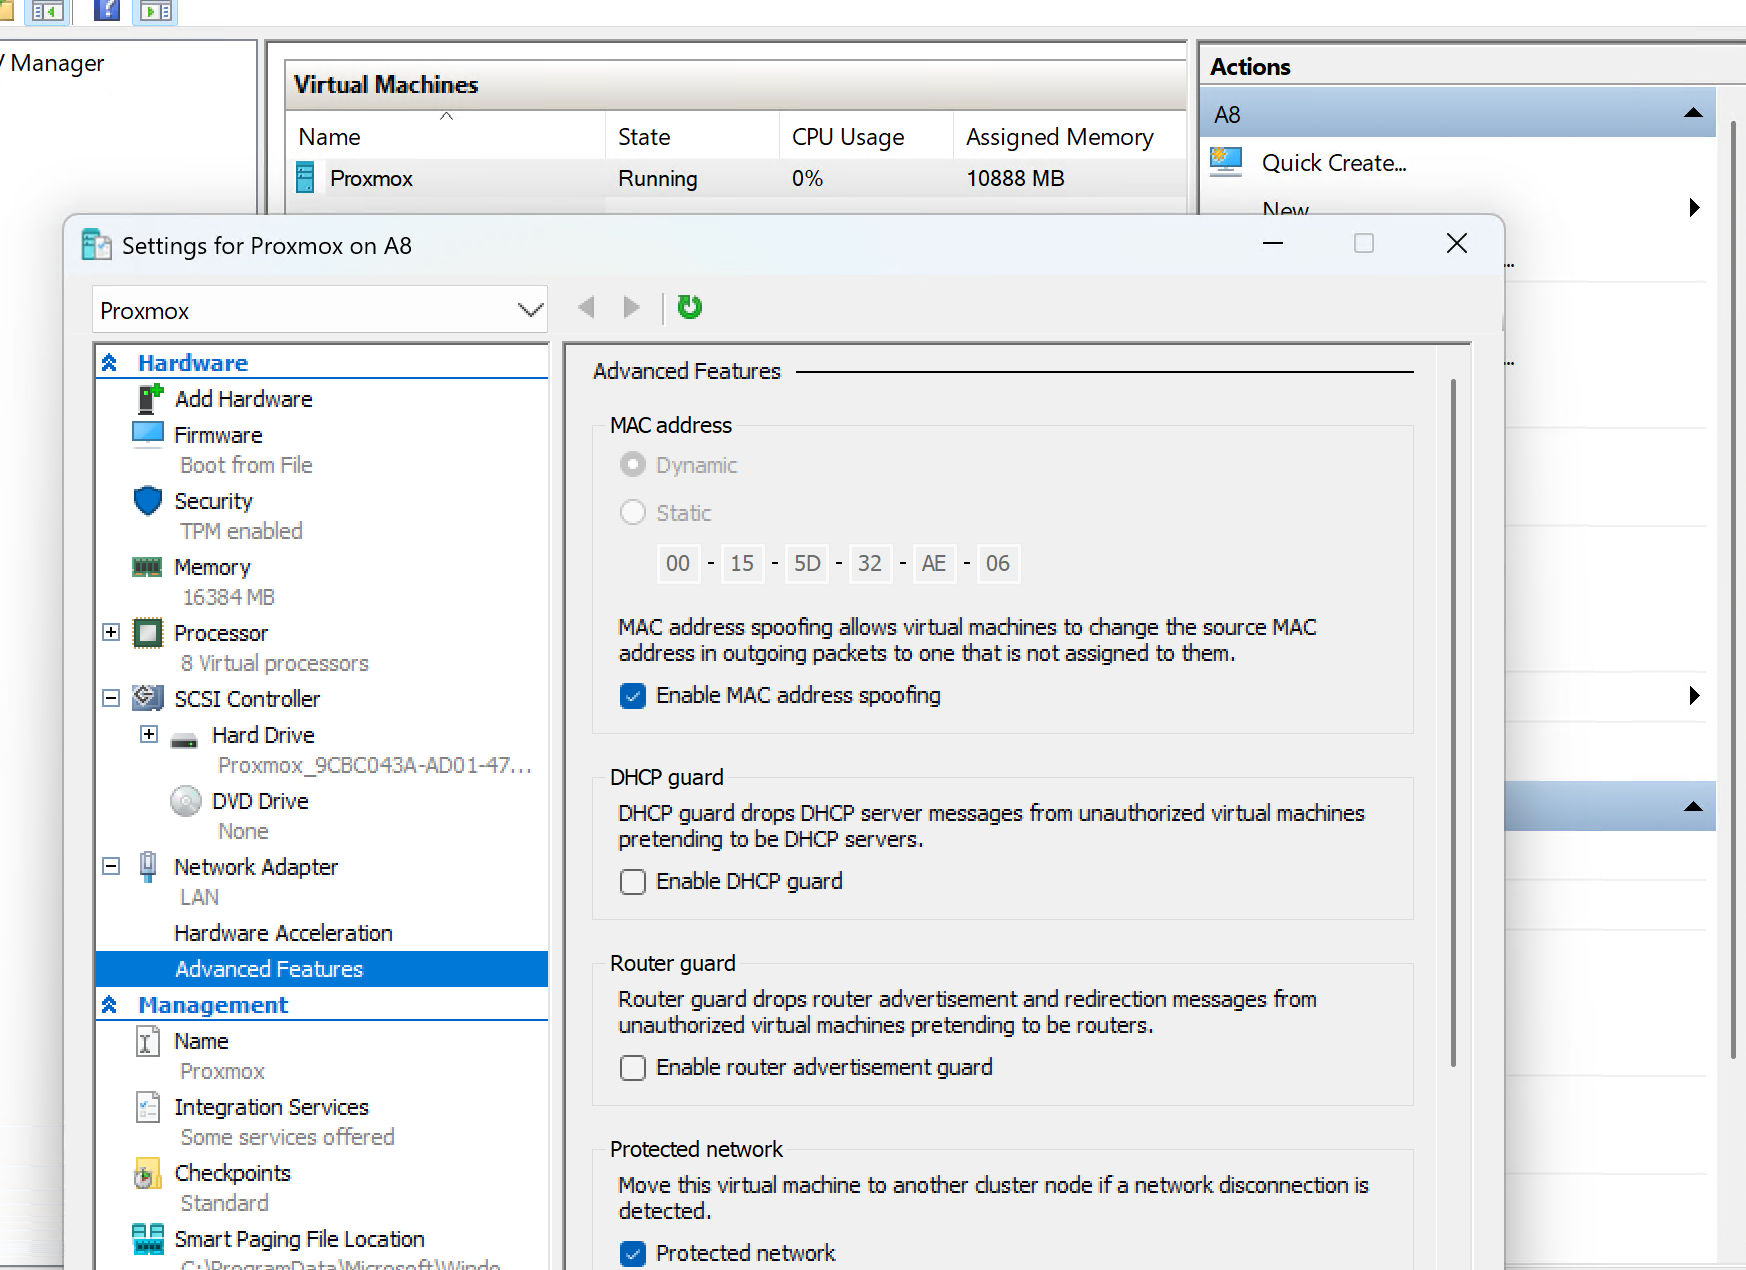Collapse the SCSI Controller node
Image resolution: width=1746 pixels, height=1270 pixels.
click(x=111, y=698)
